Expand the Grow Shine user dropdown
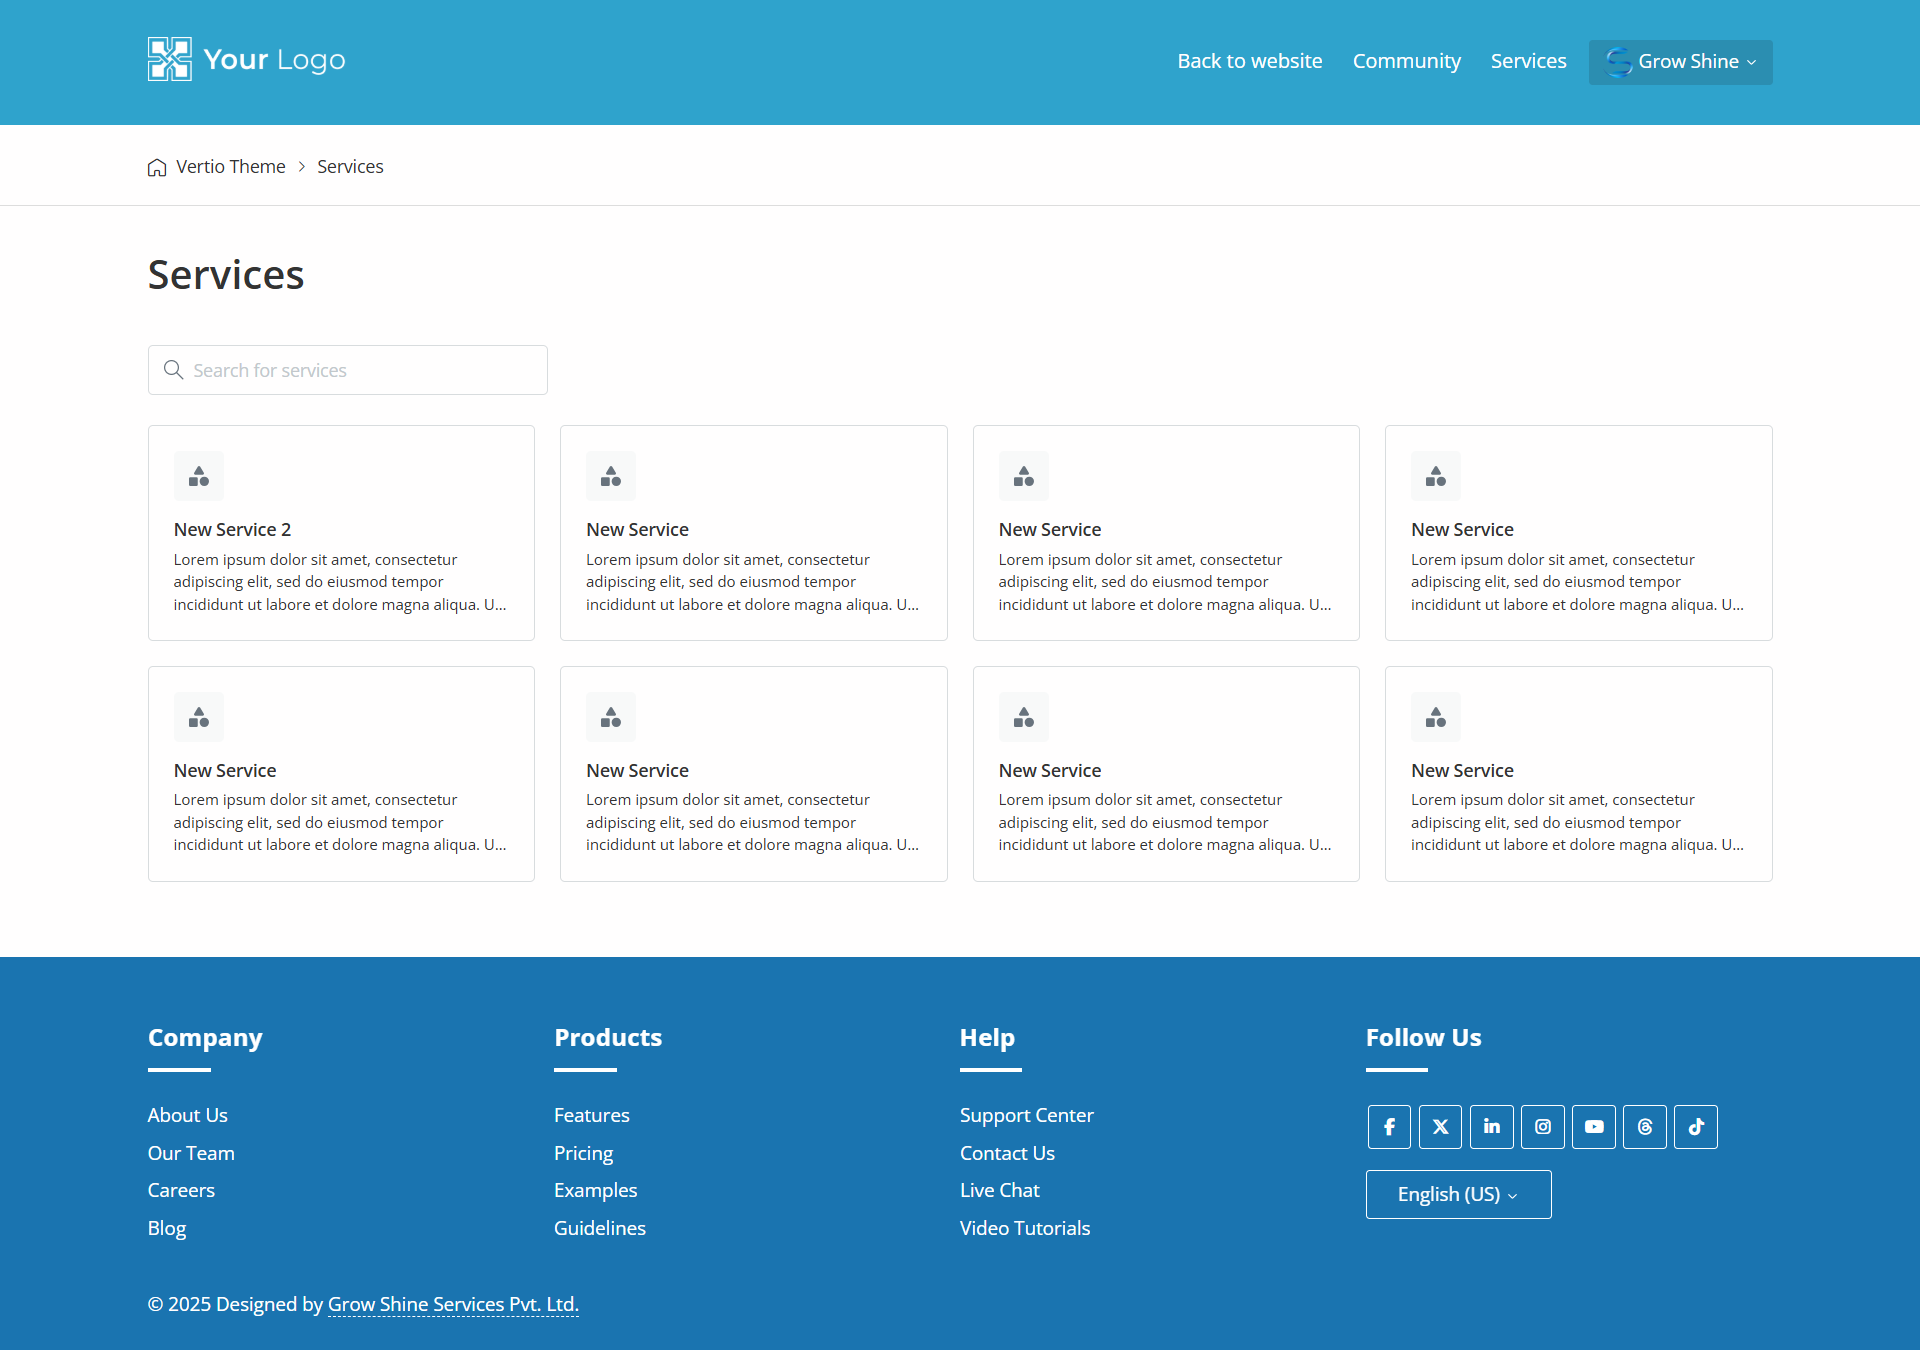 1680,62
